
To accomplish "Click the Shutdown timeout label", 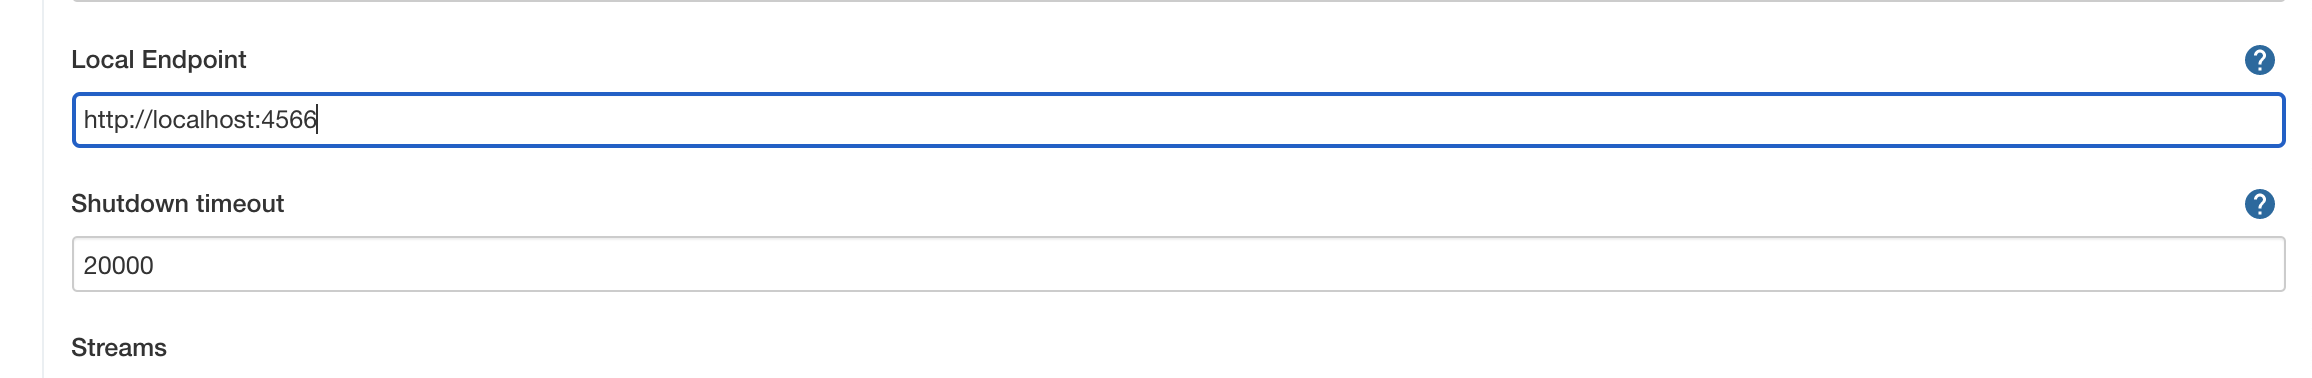I will (177, 204).
